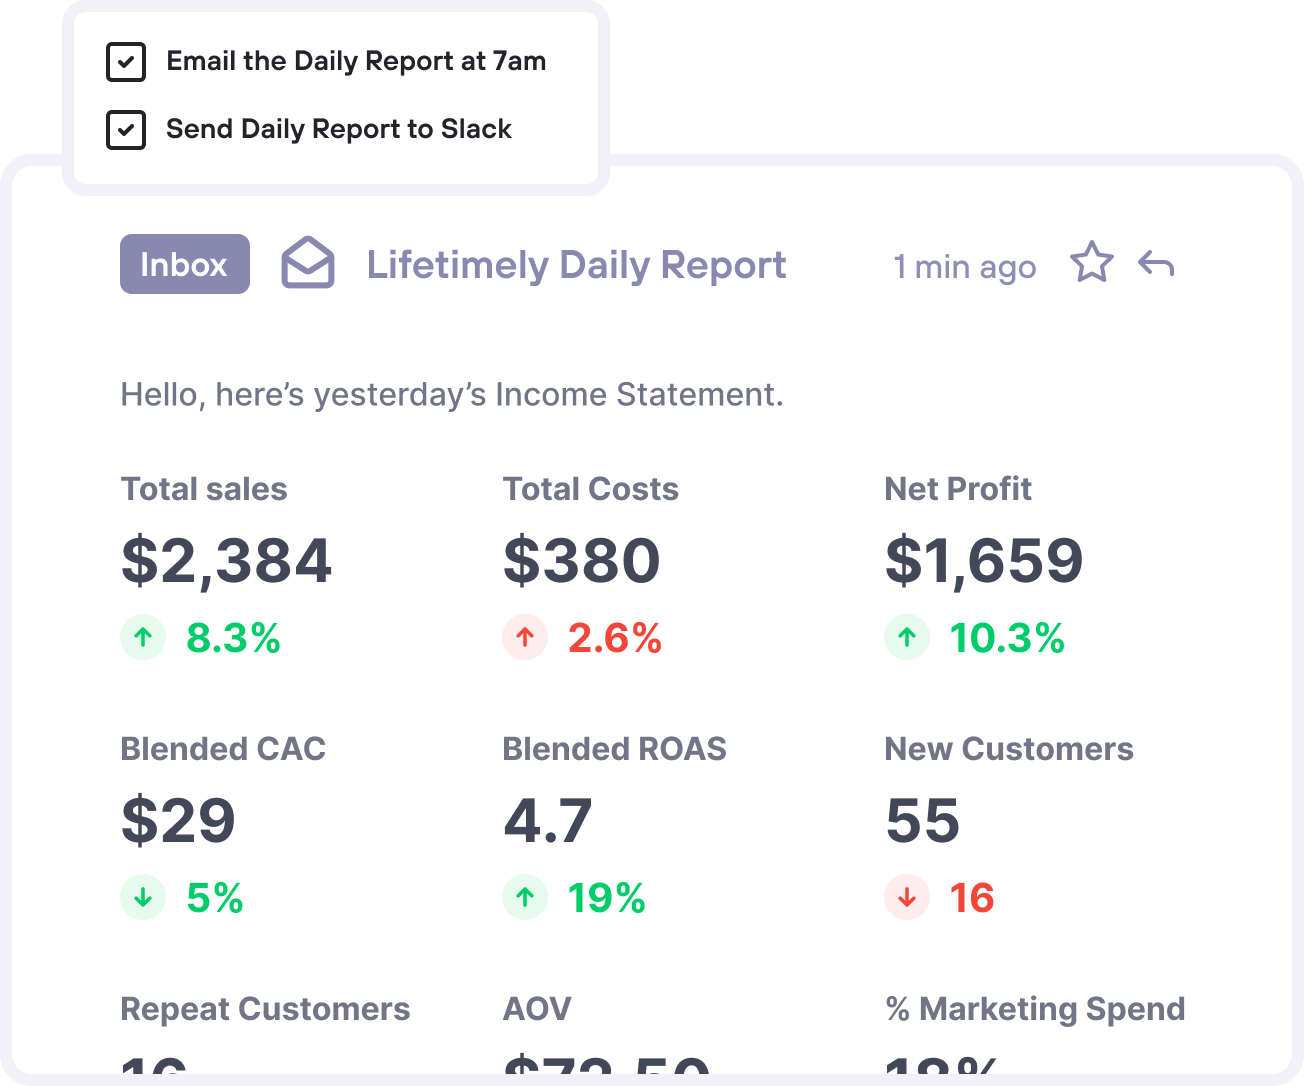Uncheck Email the Daily Report at 7am
Image resolution: width=1304 pixels, height=1086 pixels.
coord(126,62)
